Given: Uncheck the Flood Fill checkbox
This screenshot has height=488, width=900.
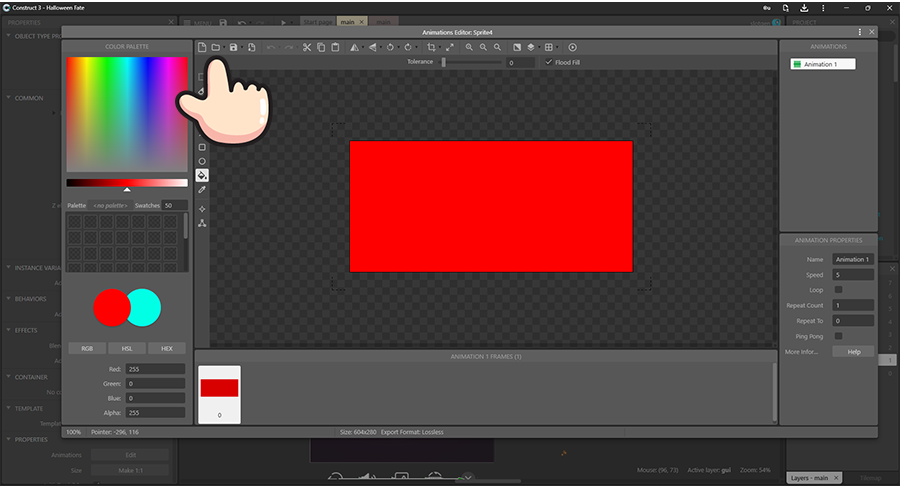Looking at the screenshot, I should click(548, 62).
